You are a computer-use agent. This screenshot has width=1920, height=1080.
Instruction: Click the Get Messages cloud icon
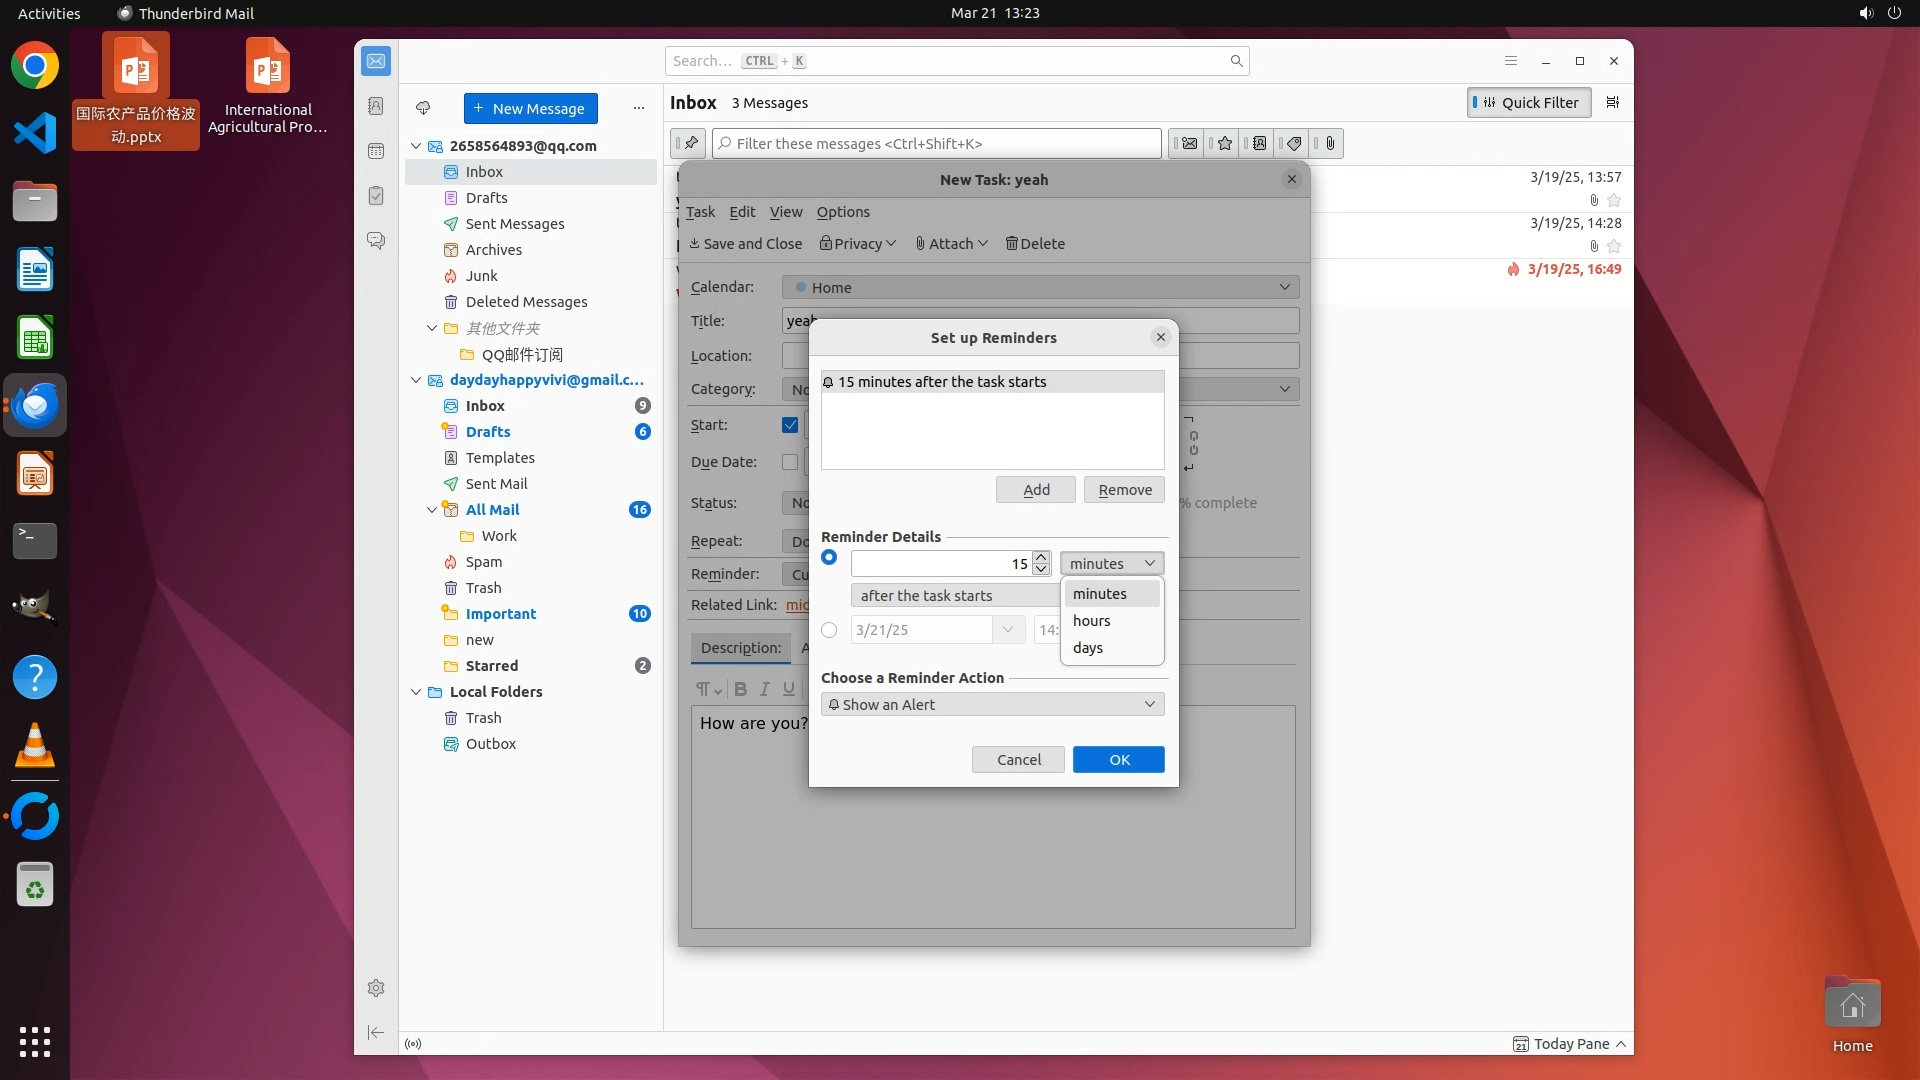pyautogui.click(x=423, y=108)
